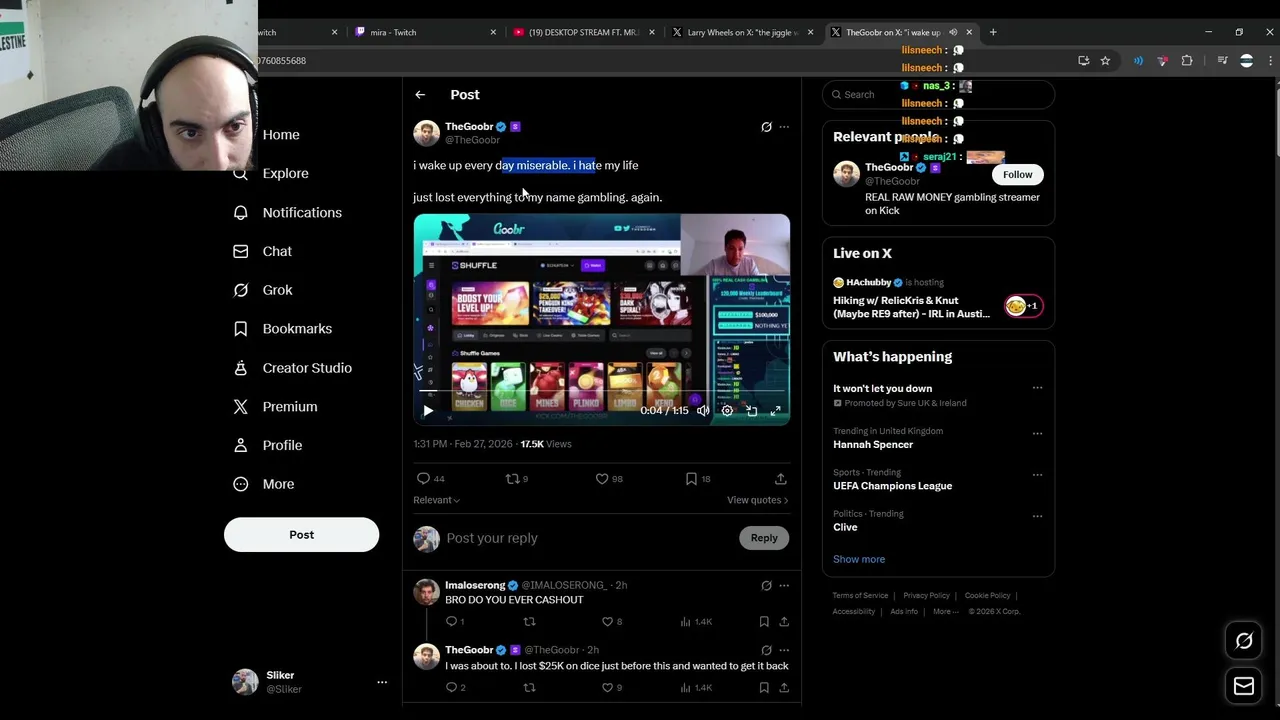This screenshot has width=1280, height=720.
Task: Click the Chat envelope icon
Action: (240, 251)
